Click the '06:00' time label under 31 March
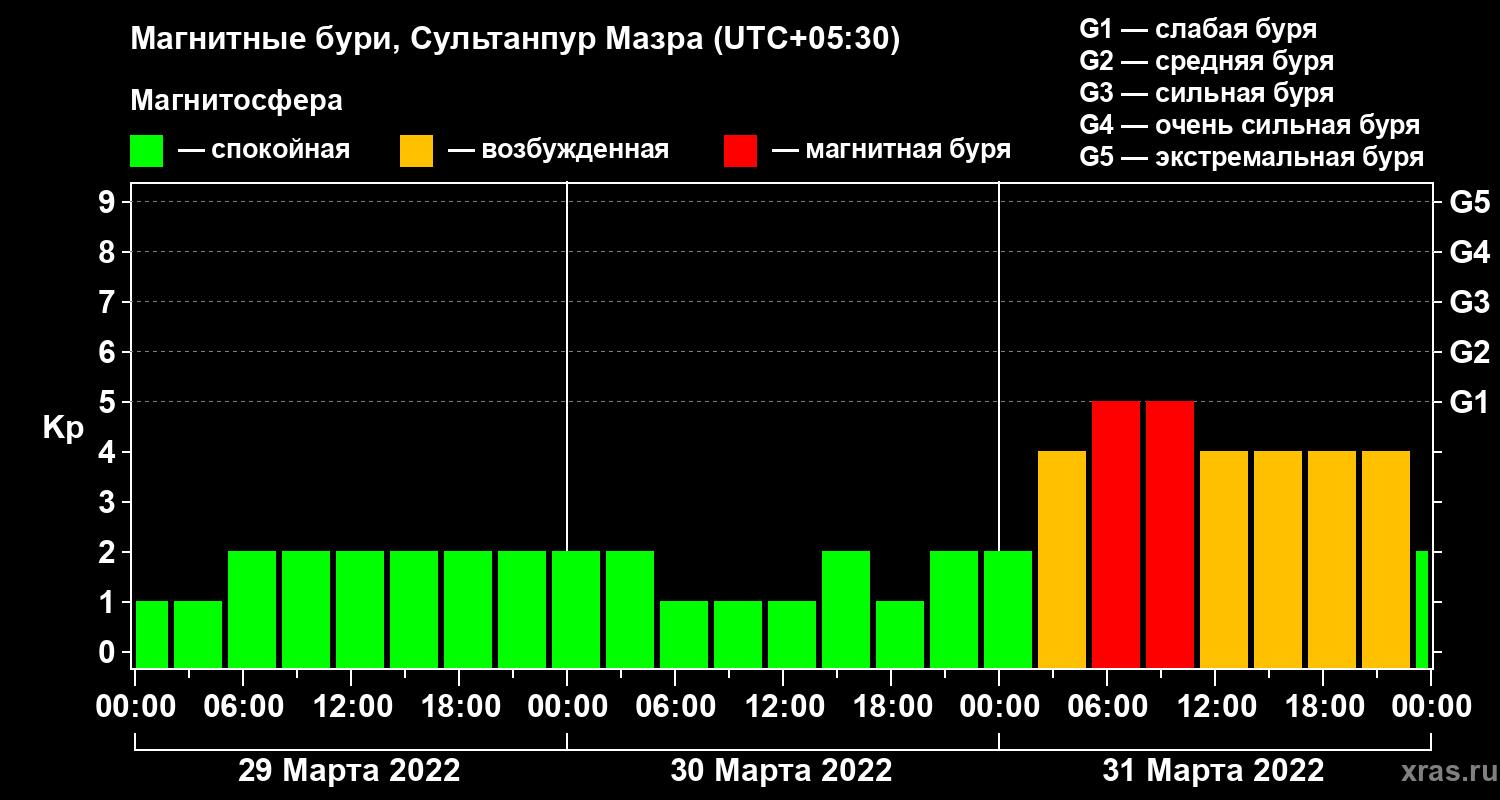Screen dimensions: 1500x800 coord(1107,706)
